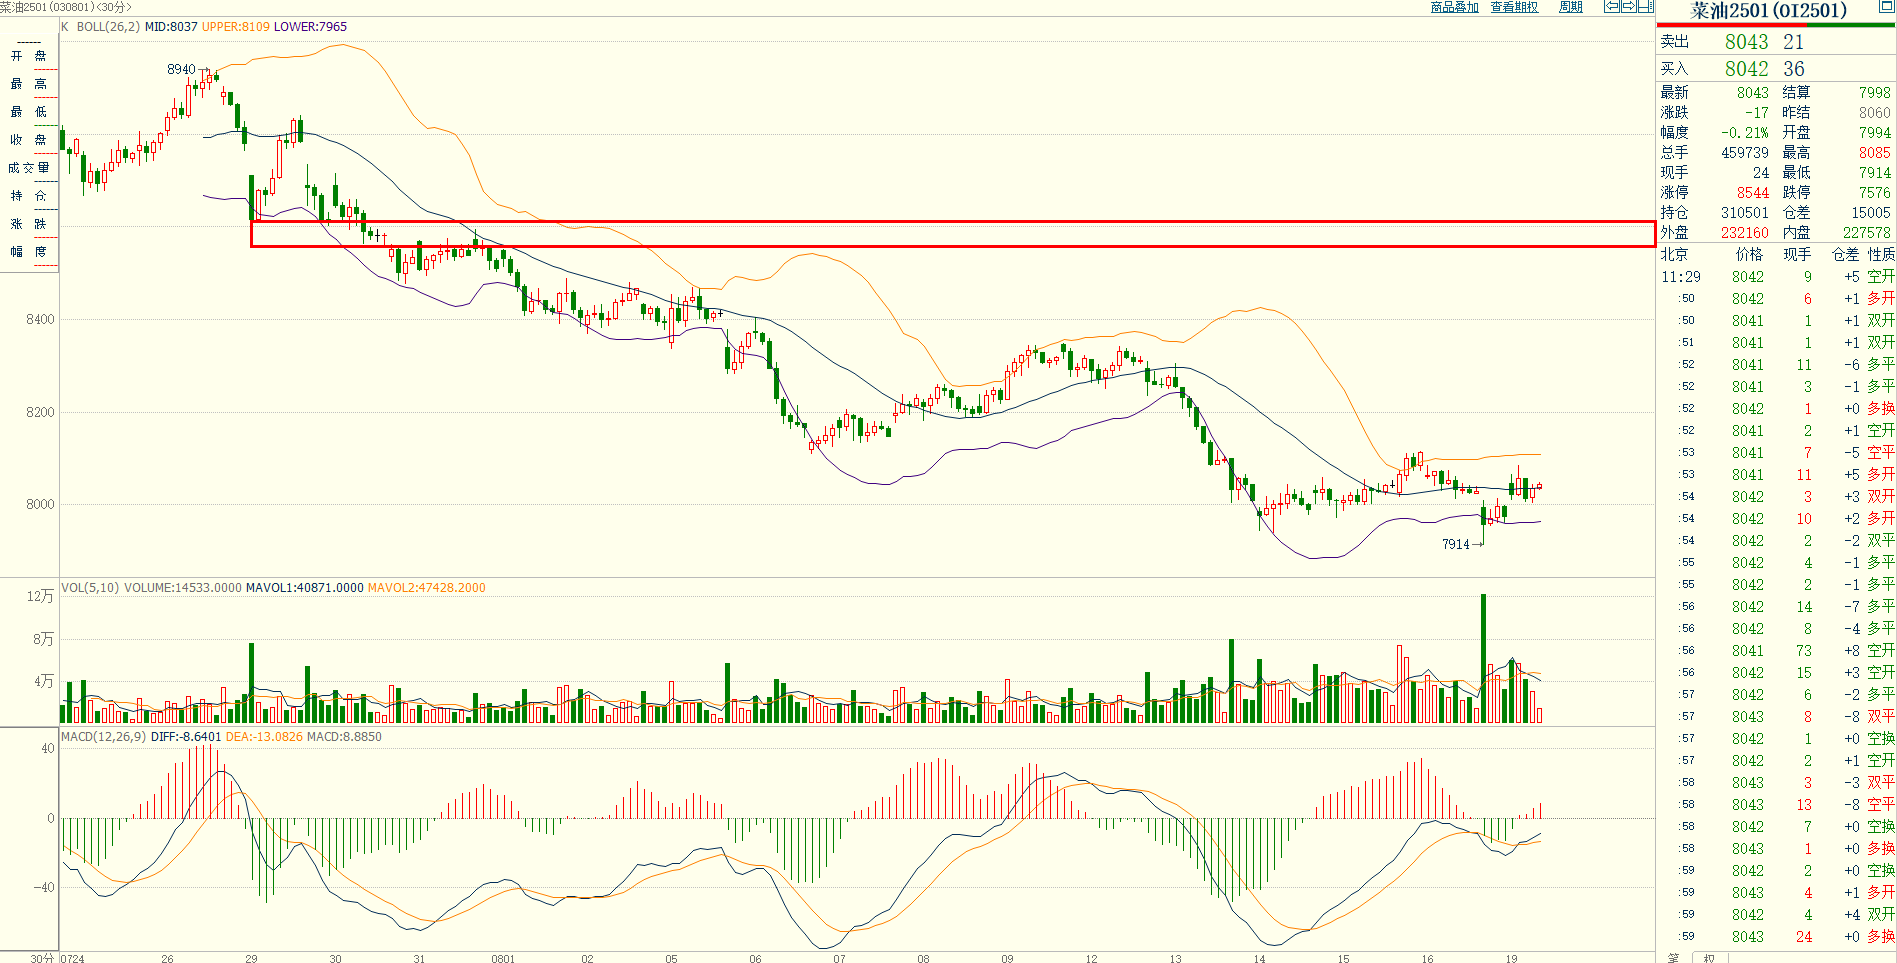
Task: Select the tick row with volume 73
Action: pos(1777,651)
